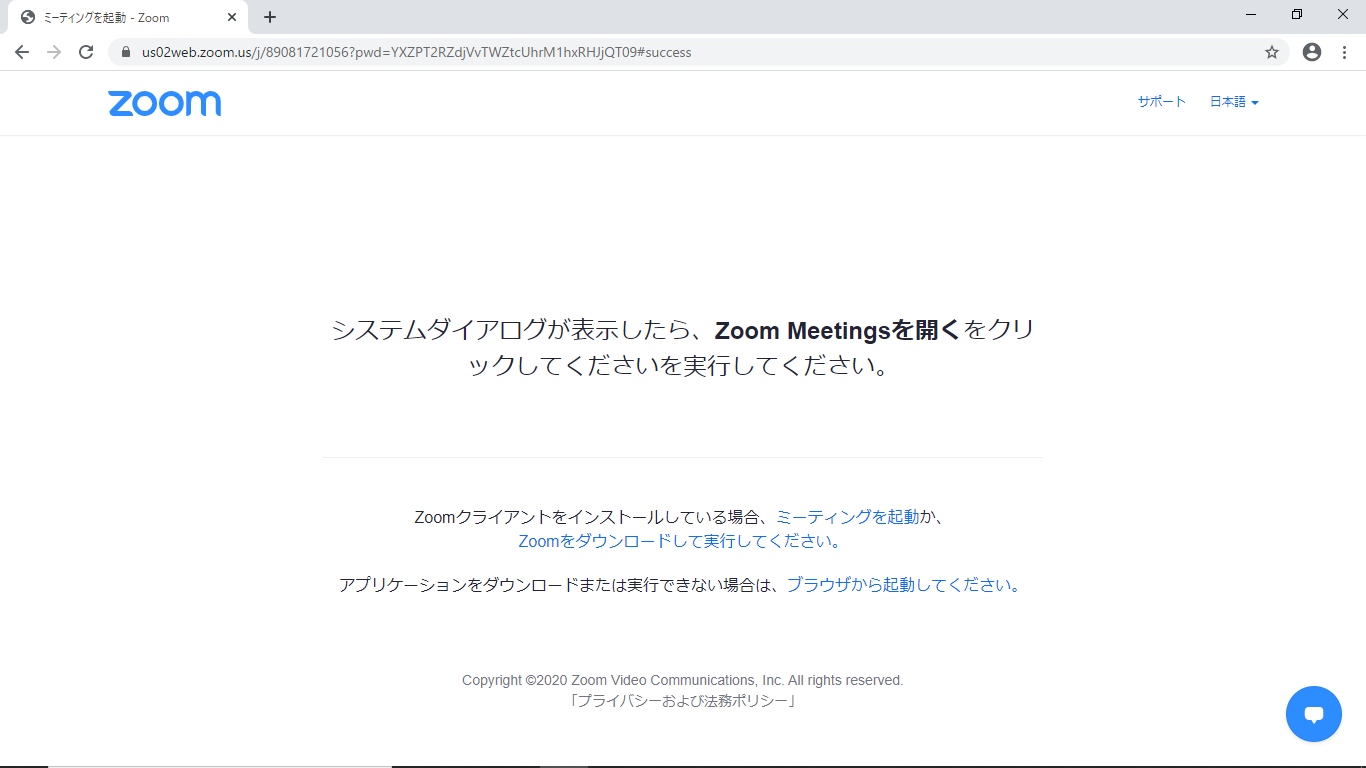The width and height of the screenshot is (1366, 768).
Task: Expand the 日本語 language dropdown
Action: [1234, 102]
